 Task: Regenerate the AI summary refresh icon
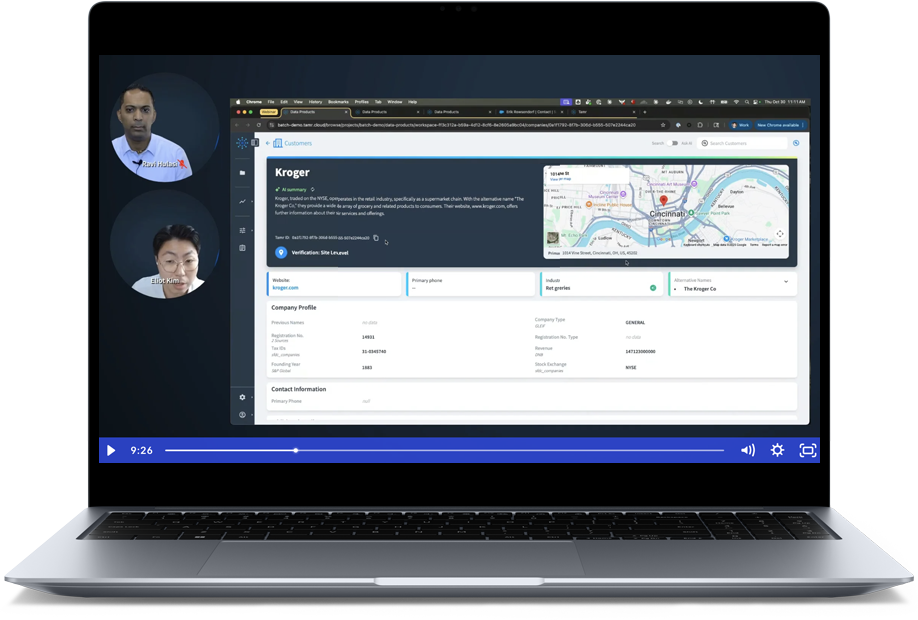coord(313,189)
